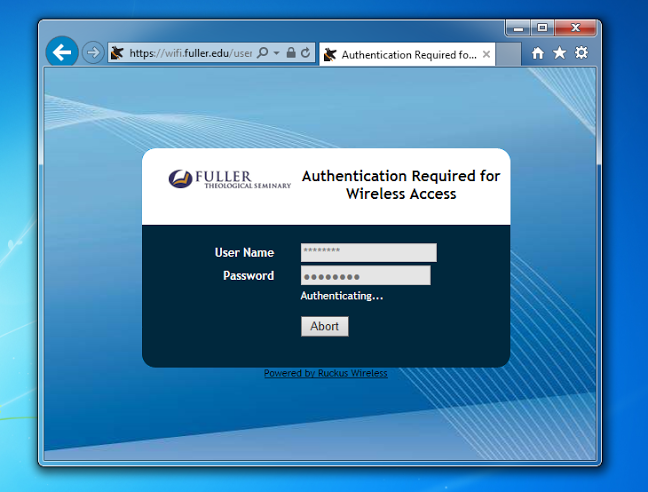
Task: Click the Password label
Action: [248, 276]
